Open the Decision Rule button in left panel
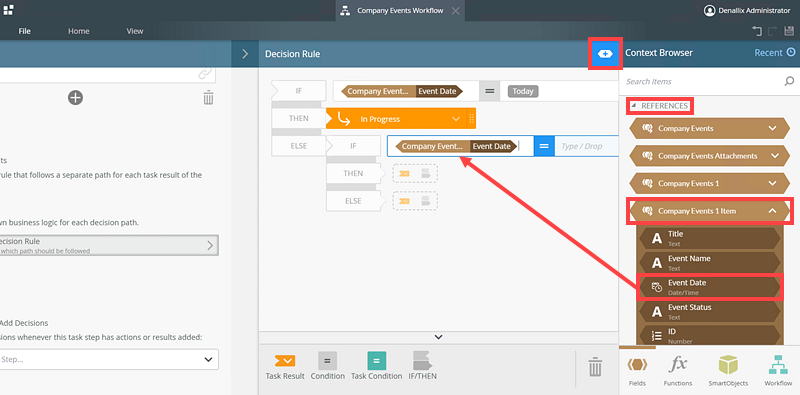 [x=109, y=245]
